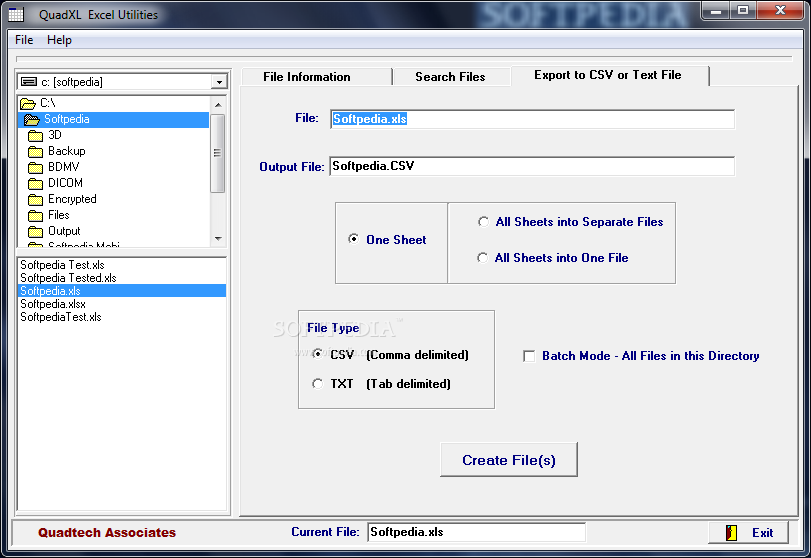Click the BDMV folder icon
The width and height of the screenshot is (811, 558).
(35, 168)
